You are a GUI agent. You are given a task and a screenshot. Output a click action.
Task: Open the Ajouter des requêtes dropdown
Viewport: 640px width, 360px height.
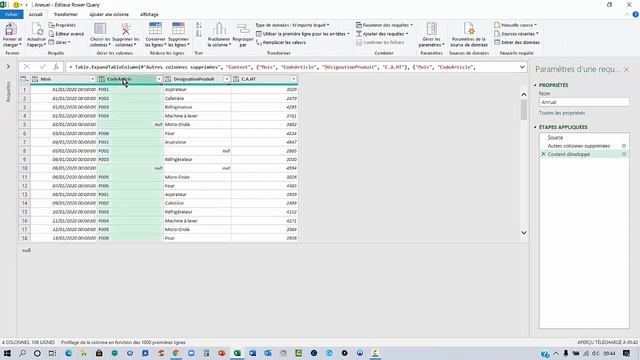(382, 34)
